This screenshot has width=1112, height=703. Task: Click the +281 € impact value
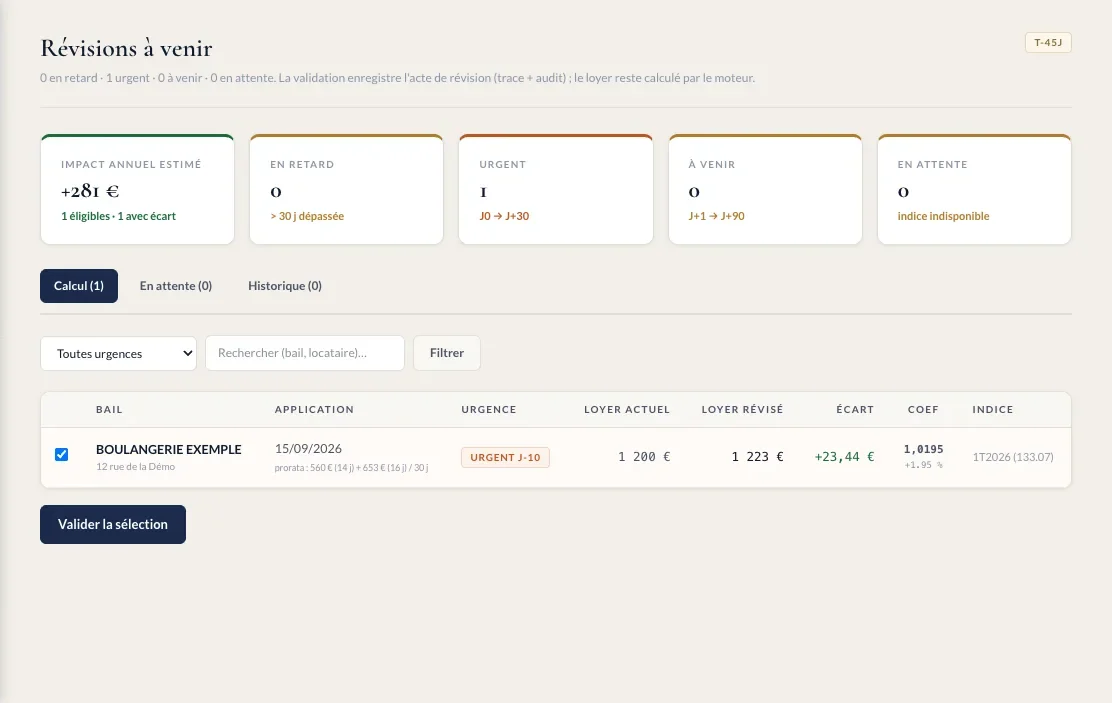(x=90, y=191)
